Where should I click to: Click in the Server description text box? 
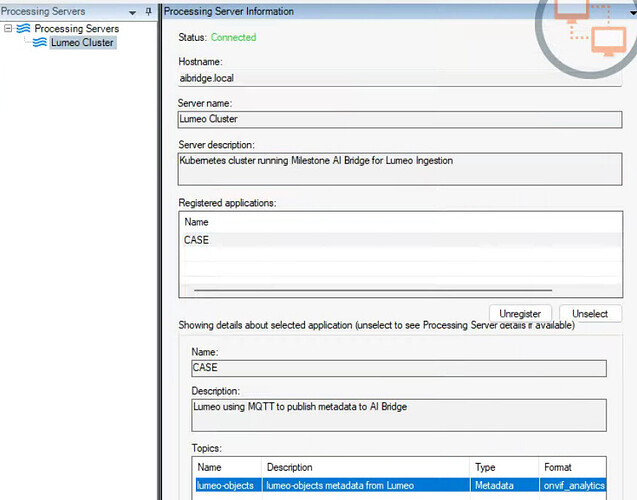[x=400, y=167]
